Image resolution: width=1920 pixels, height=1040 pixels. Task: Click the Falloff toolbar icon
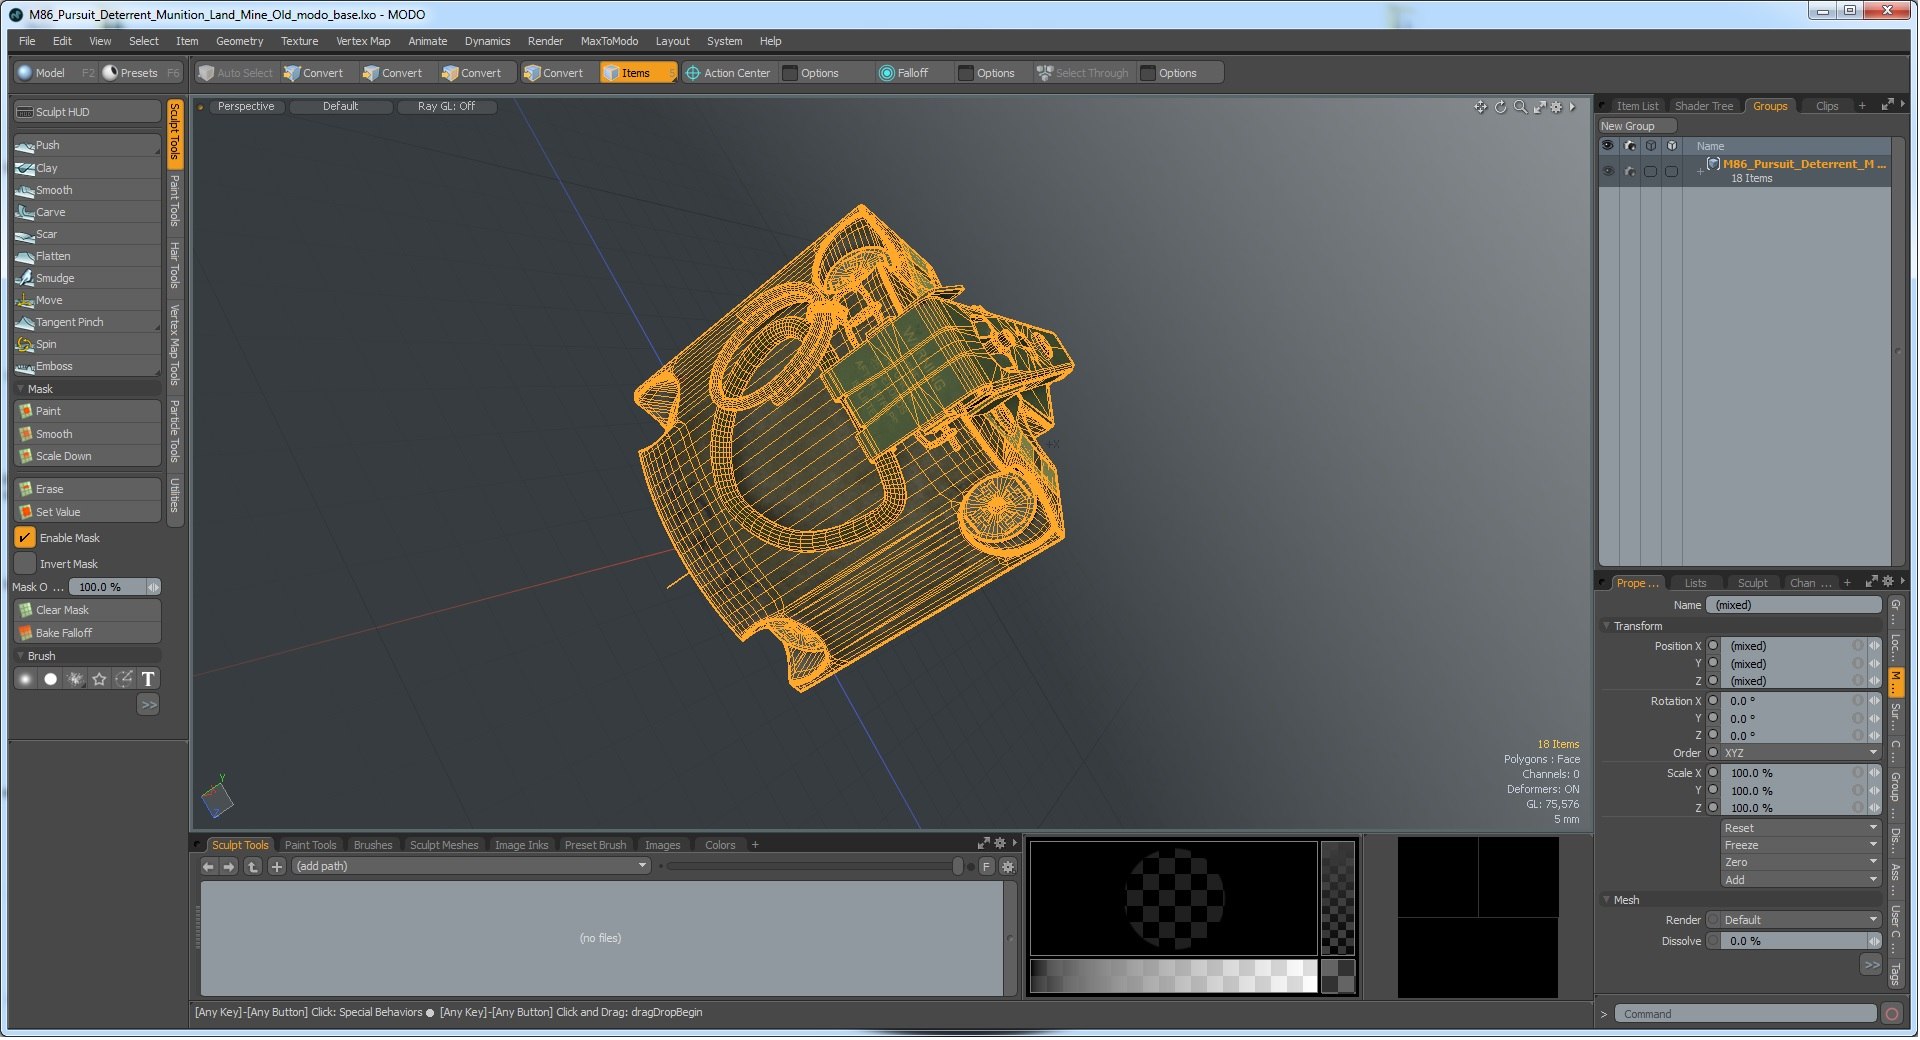[x=904, y=73]
